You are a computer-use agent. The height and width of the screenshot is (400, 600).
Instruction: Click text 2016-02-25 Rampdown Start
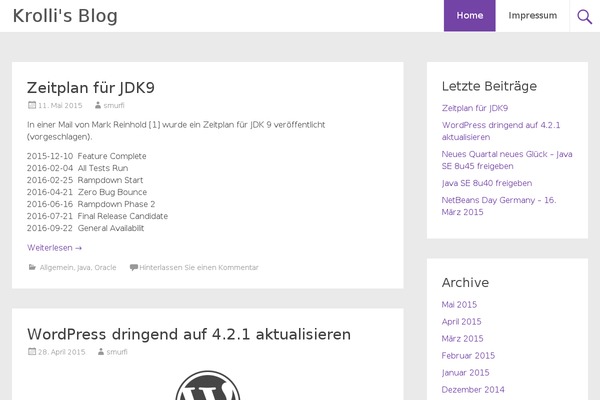[85, 180]
